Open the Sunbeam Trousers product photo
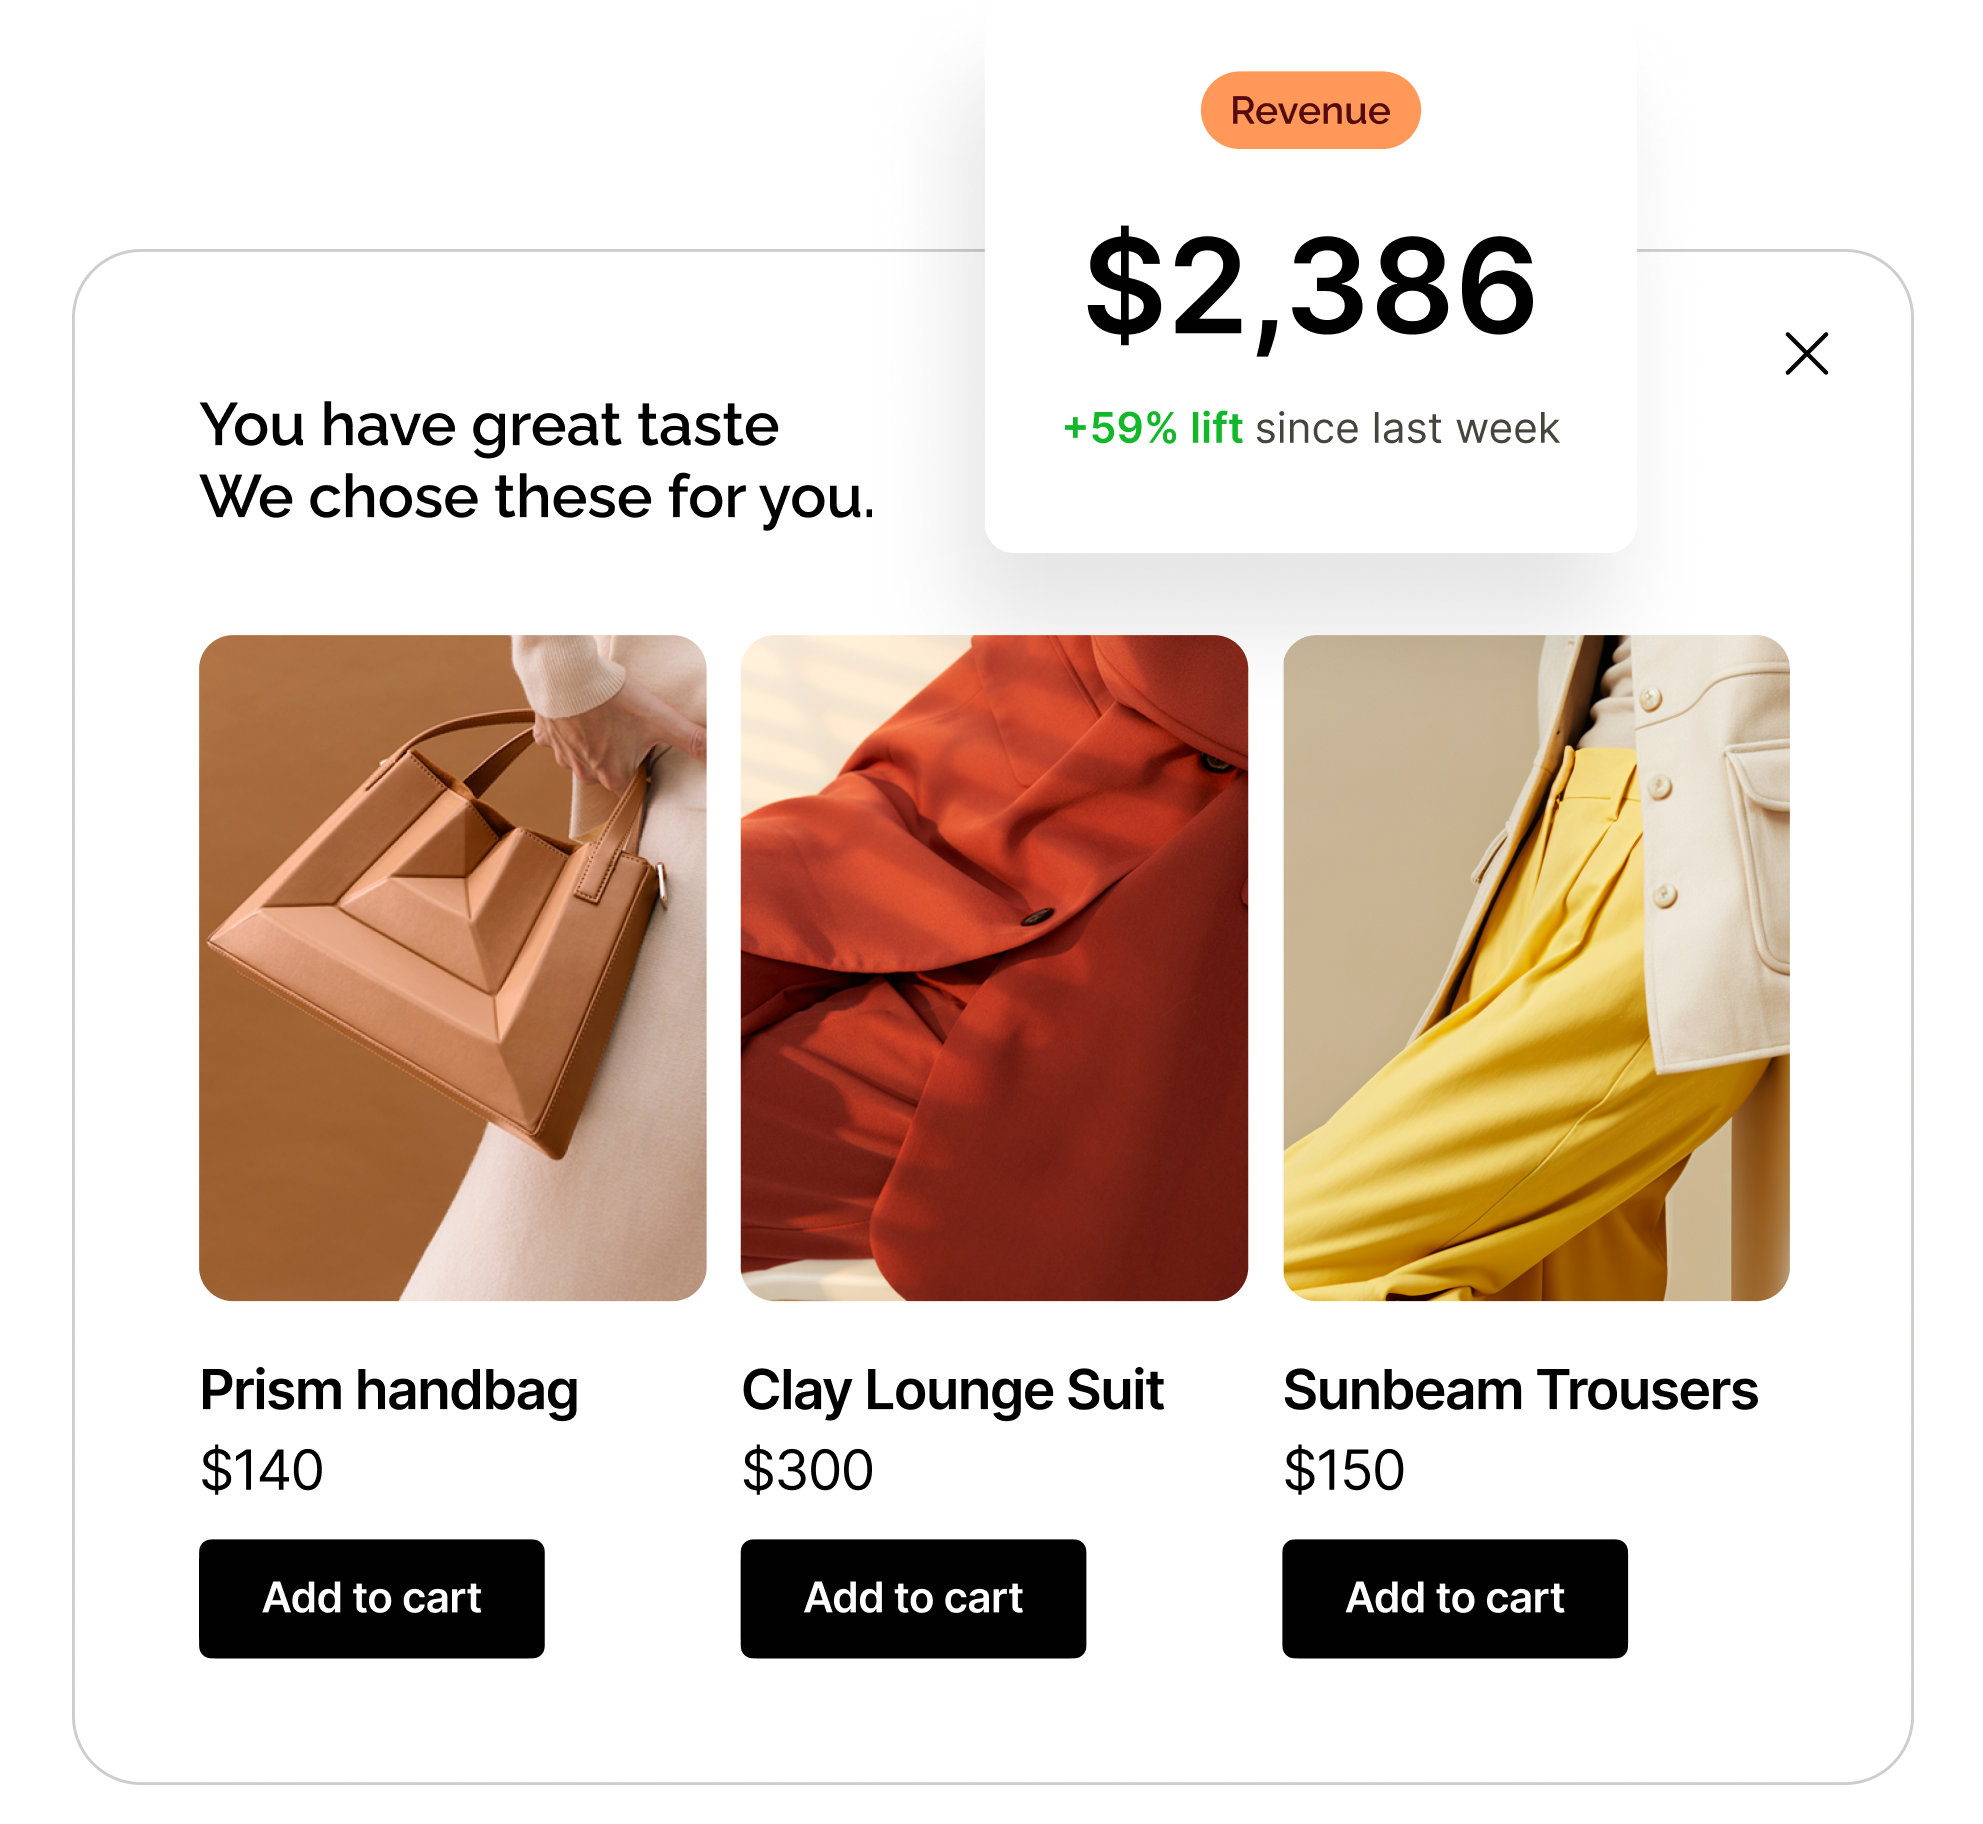 (x=1536, y=967)
